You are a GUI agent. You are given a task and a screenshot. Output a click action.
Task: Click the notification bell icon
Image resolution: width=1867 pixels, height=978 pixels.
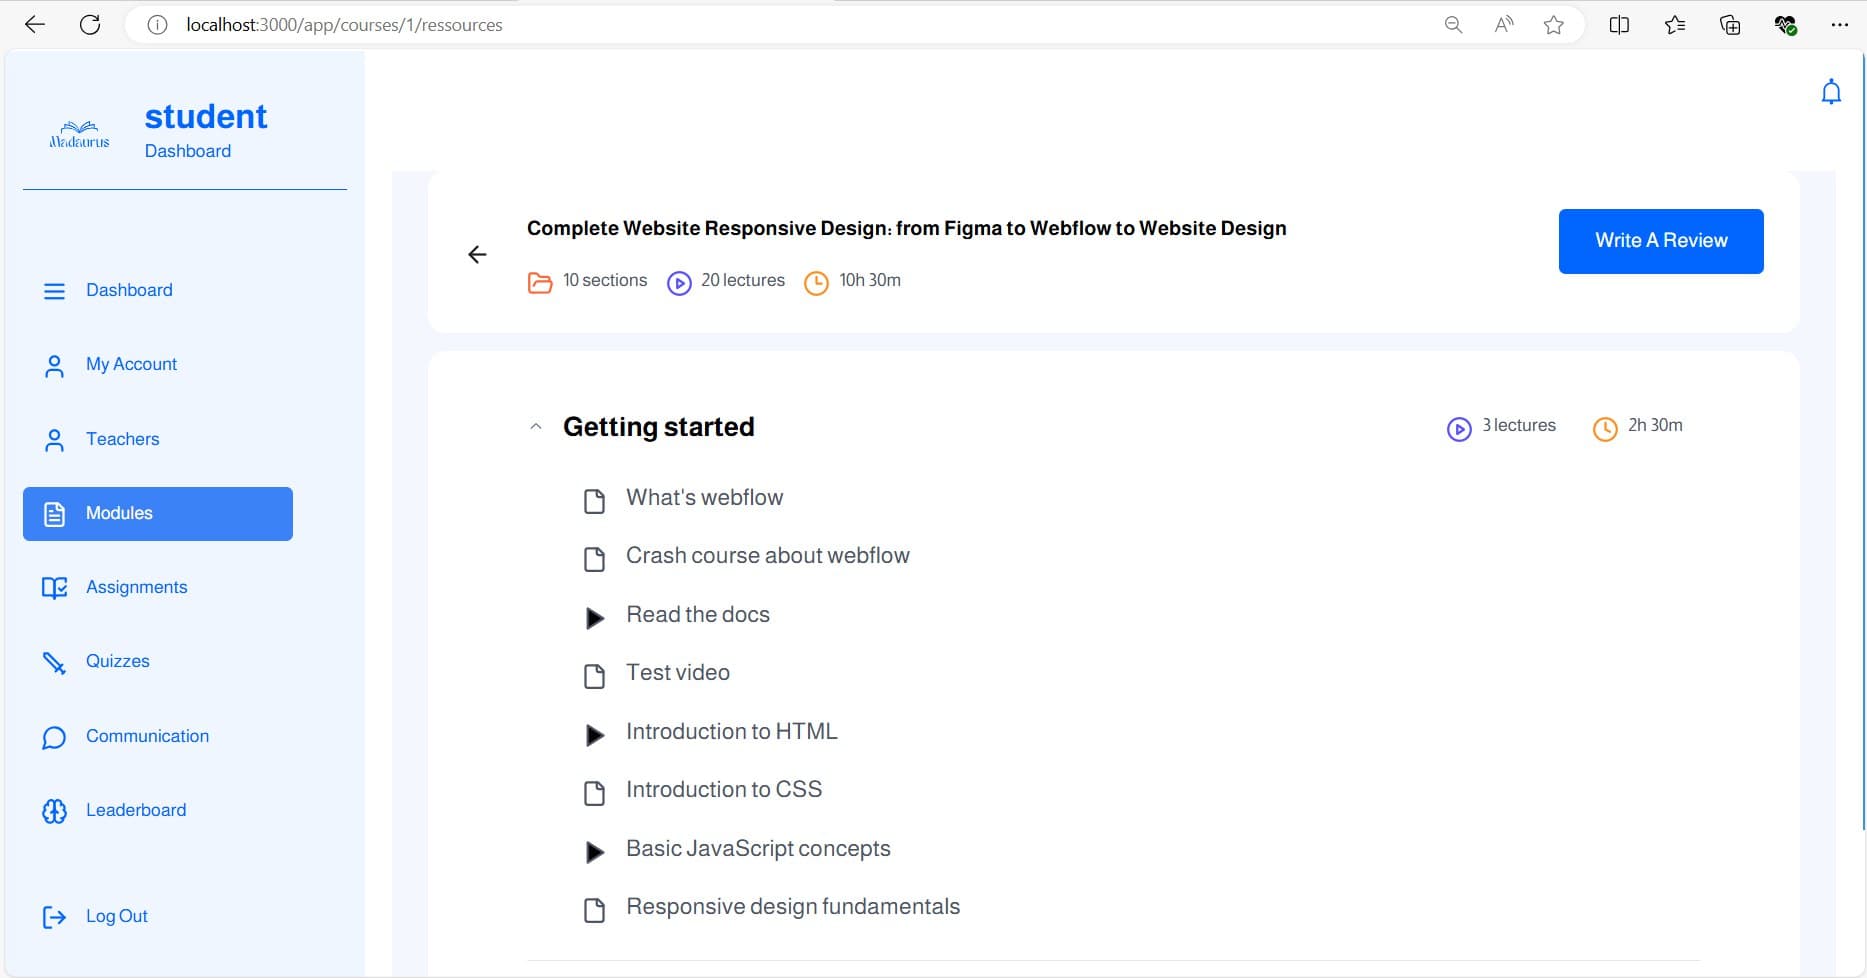point(1830,93)
